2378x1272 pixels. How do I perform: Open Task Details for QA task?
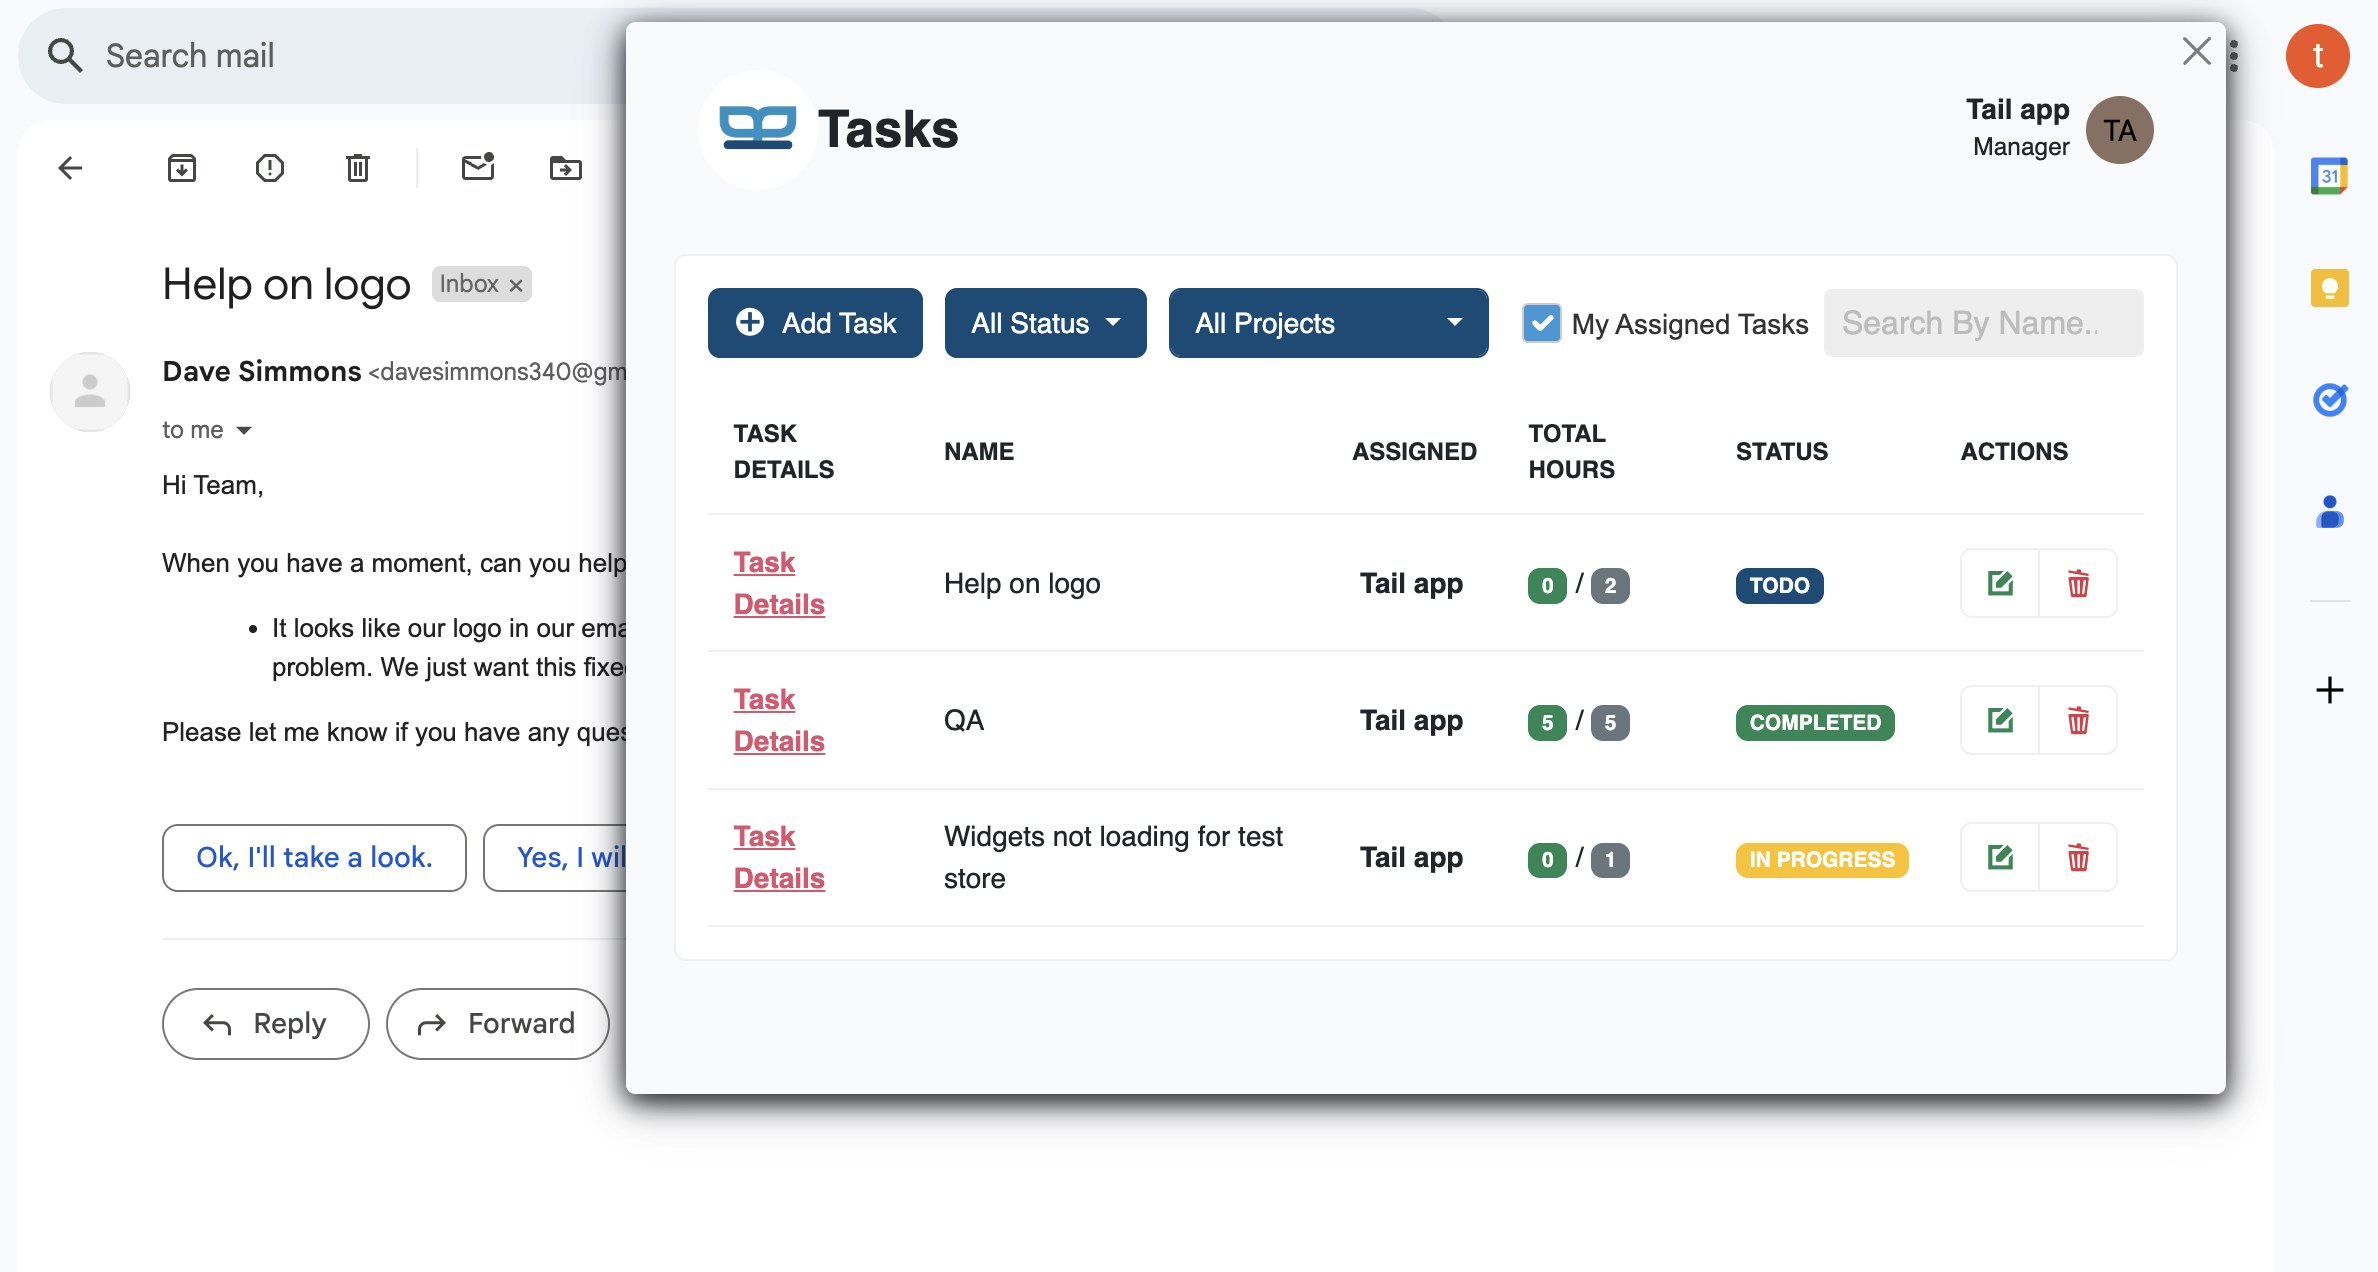tap(778, 720)
